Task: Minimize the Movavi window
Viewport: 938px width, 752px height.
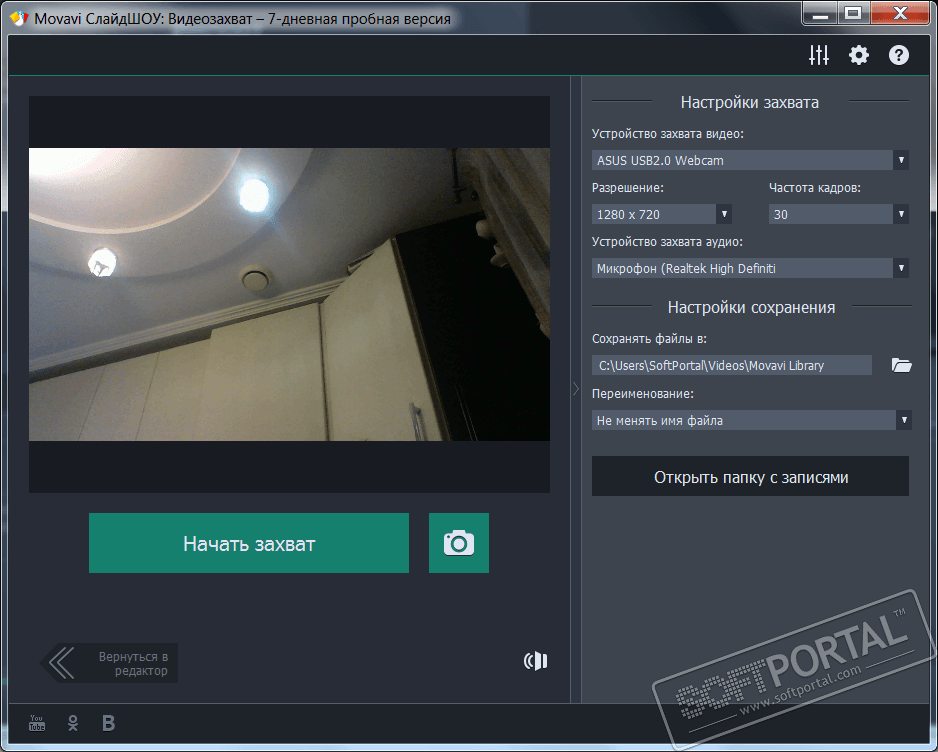Action: [x=820, y=14]
